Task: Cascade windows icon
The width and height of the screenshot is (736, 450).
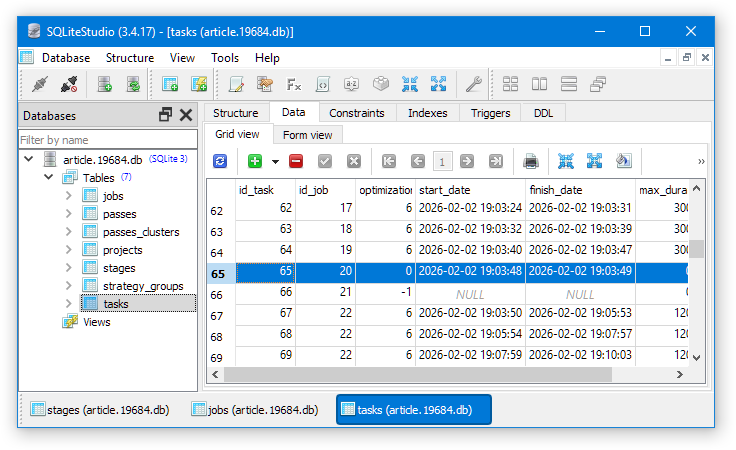Action: [x=598, y=84]
